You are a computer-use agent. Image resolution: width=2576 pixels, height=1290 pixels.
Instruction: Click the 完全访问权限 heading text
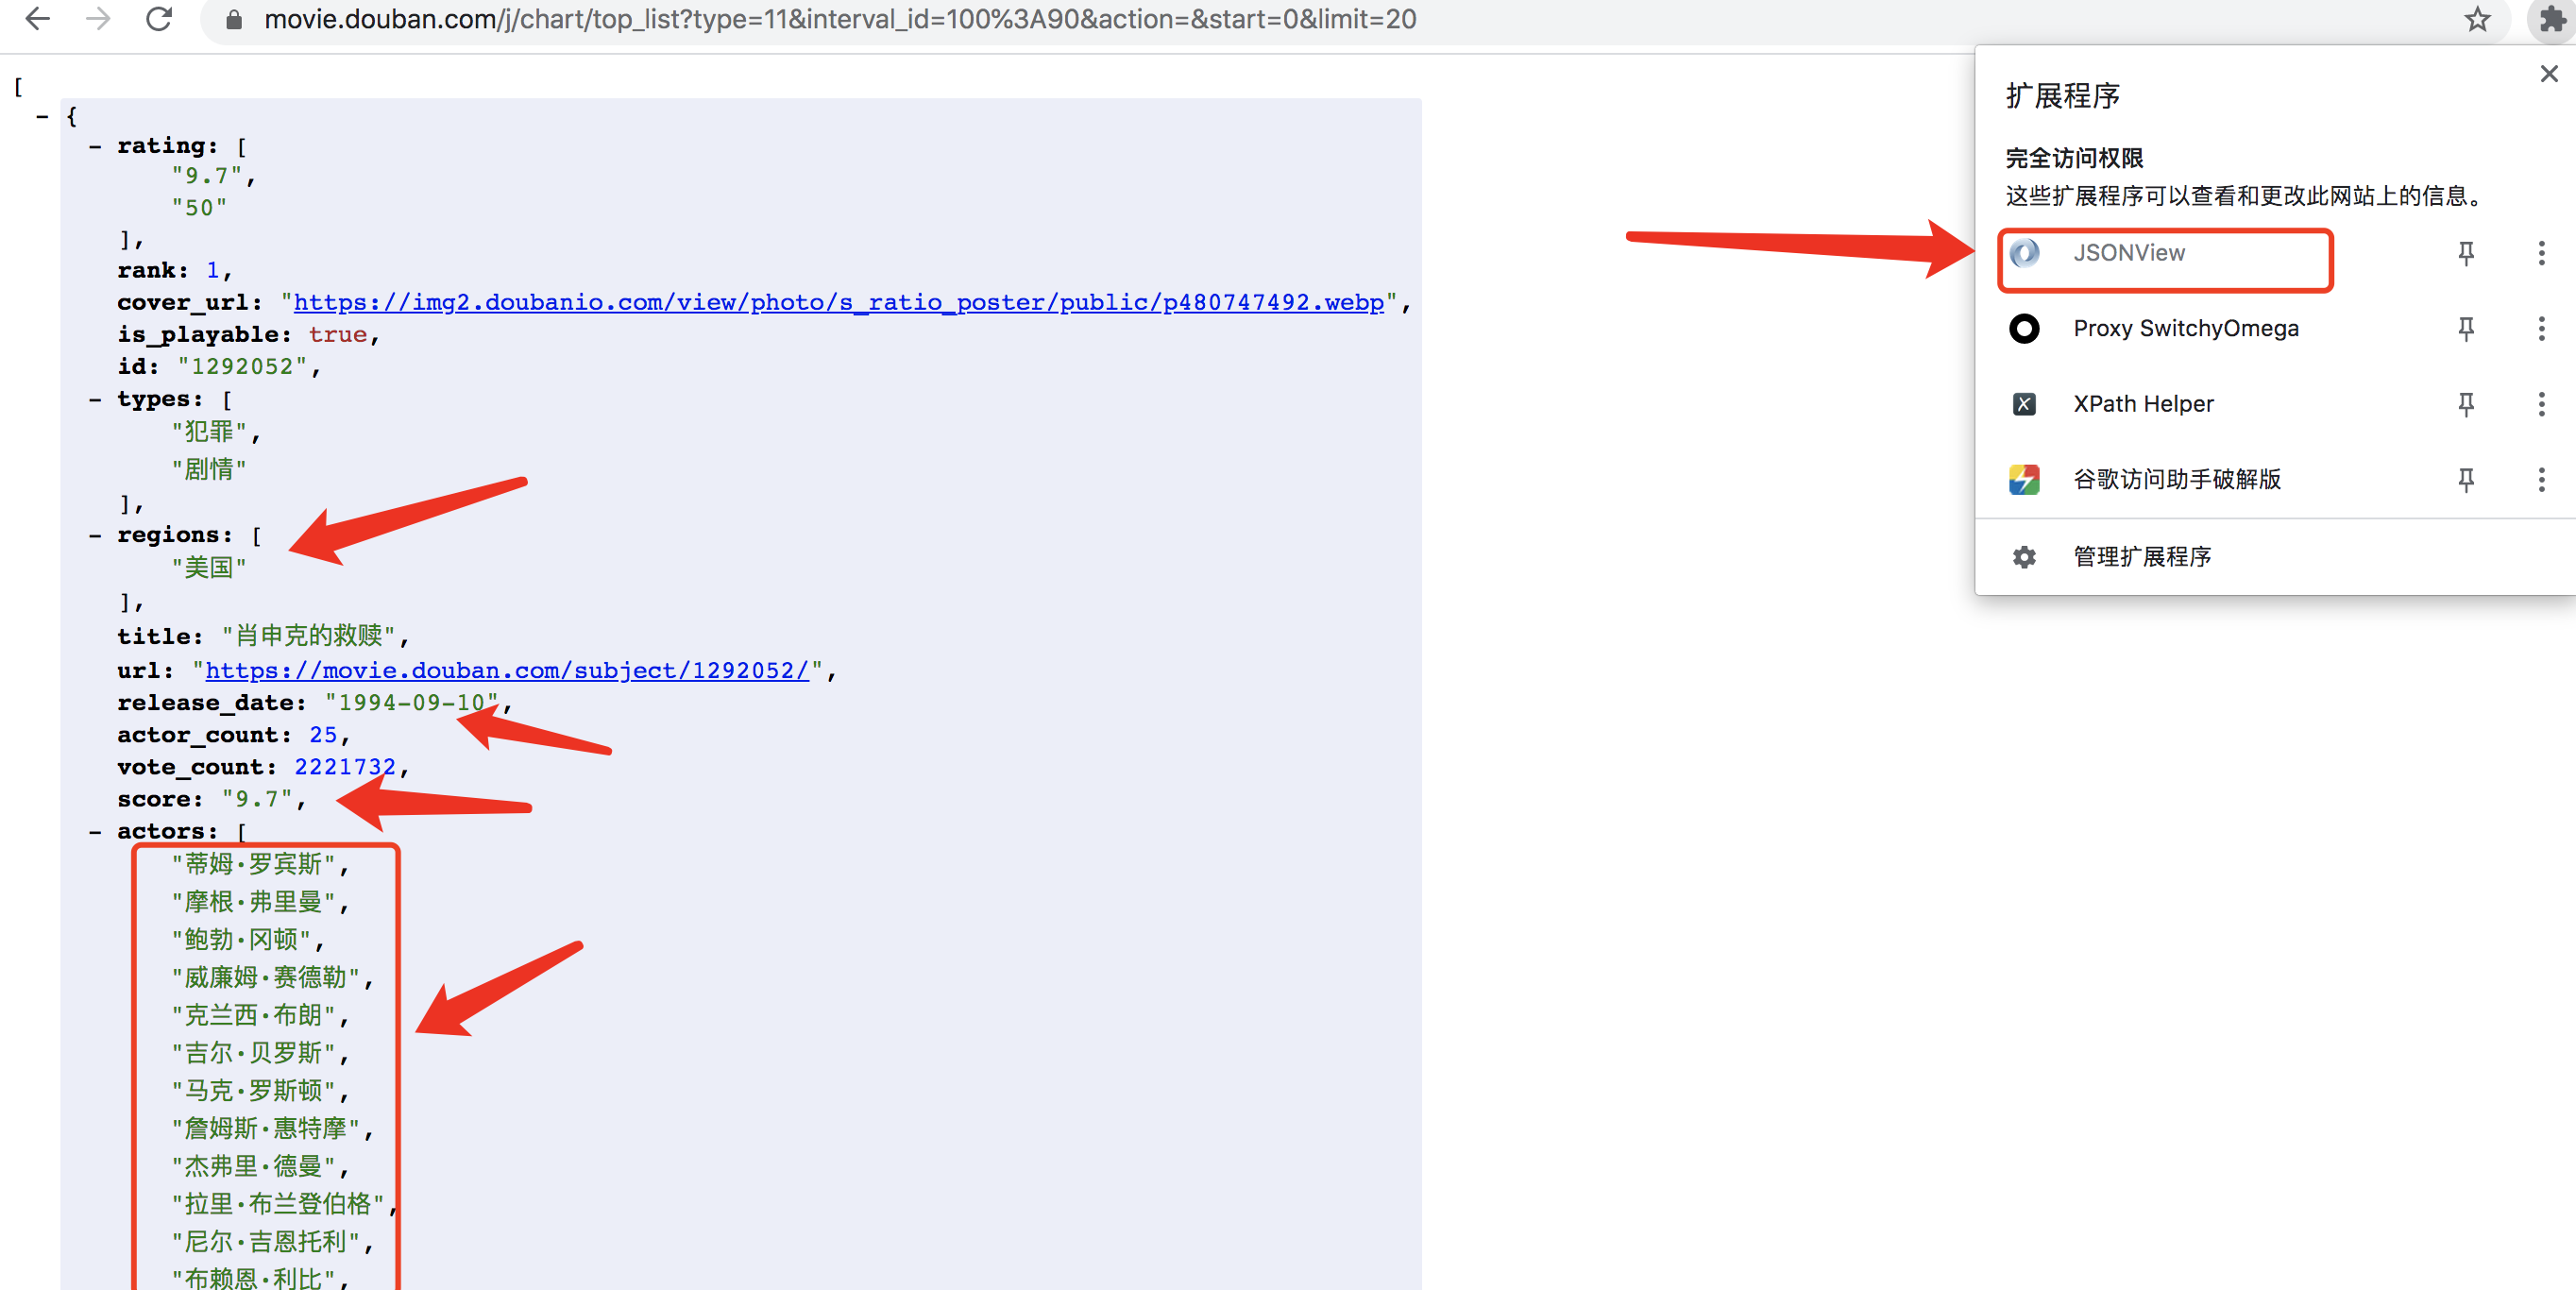click(x=2074, y=158)
